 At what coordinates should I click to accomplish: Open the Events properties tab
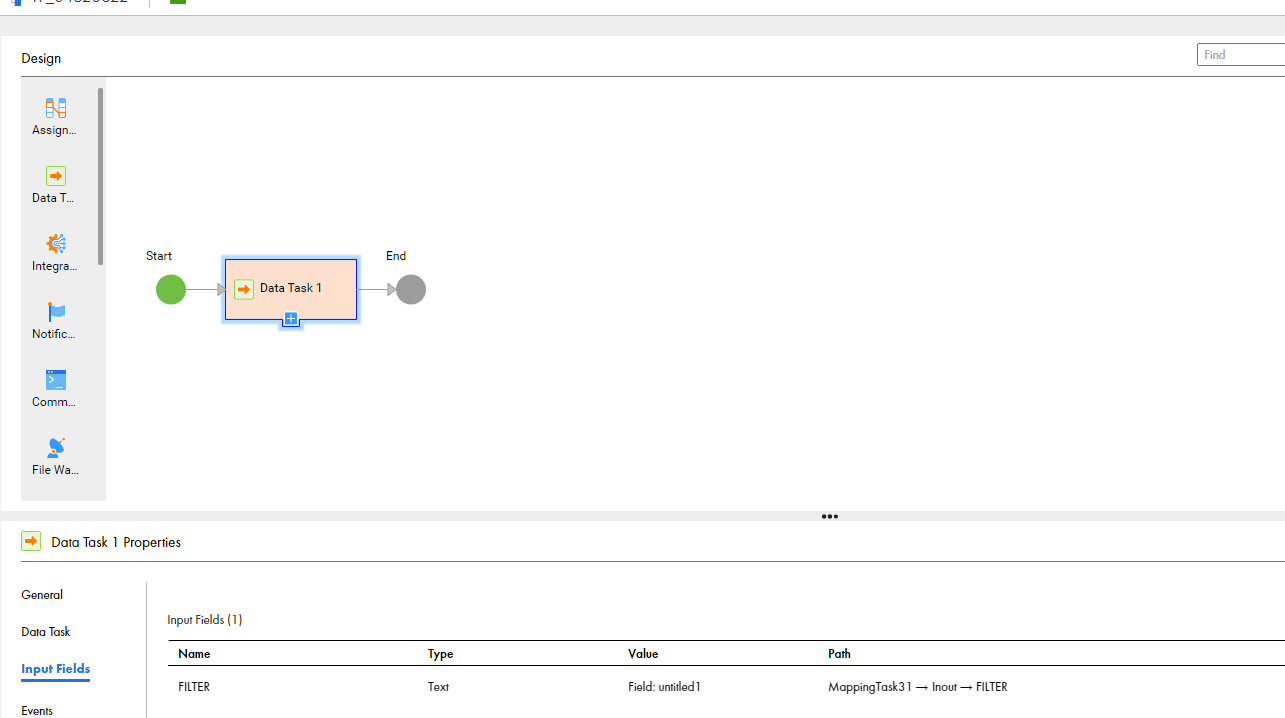pyautogui.click(x=37, y=711)
